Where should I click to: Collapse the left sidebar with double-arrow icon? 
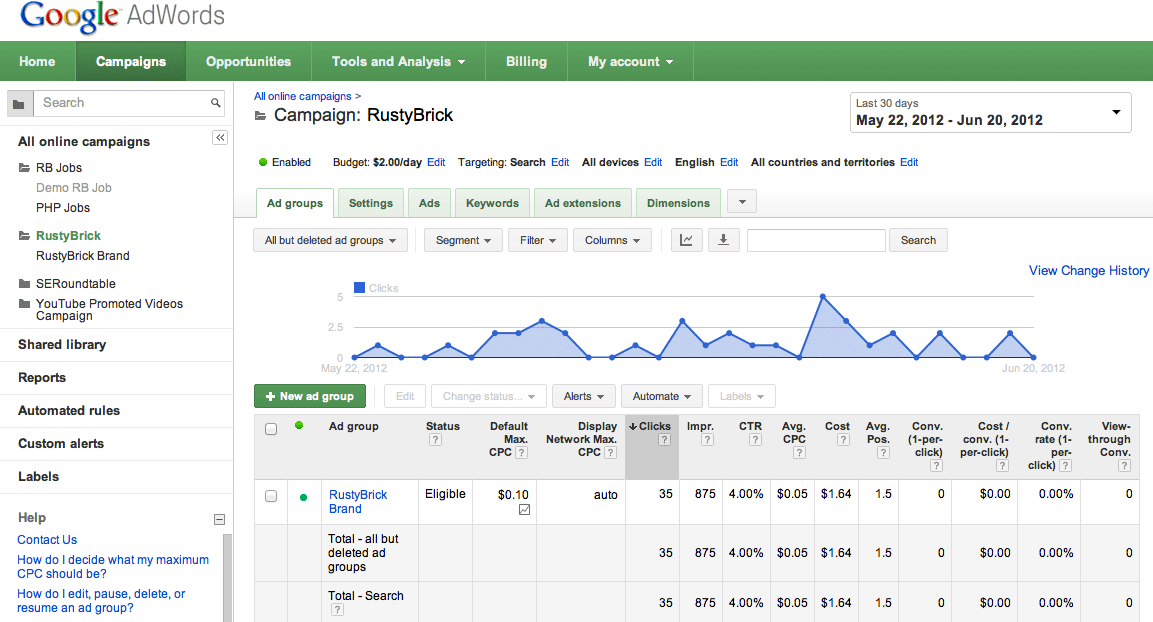220,138
